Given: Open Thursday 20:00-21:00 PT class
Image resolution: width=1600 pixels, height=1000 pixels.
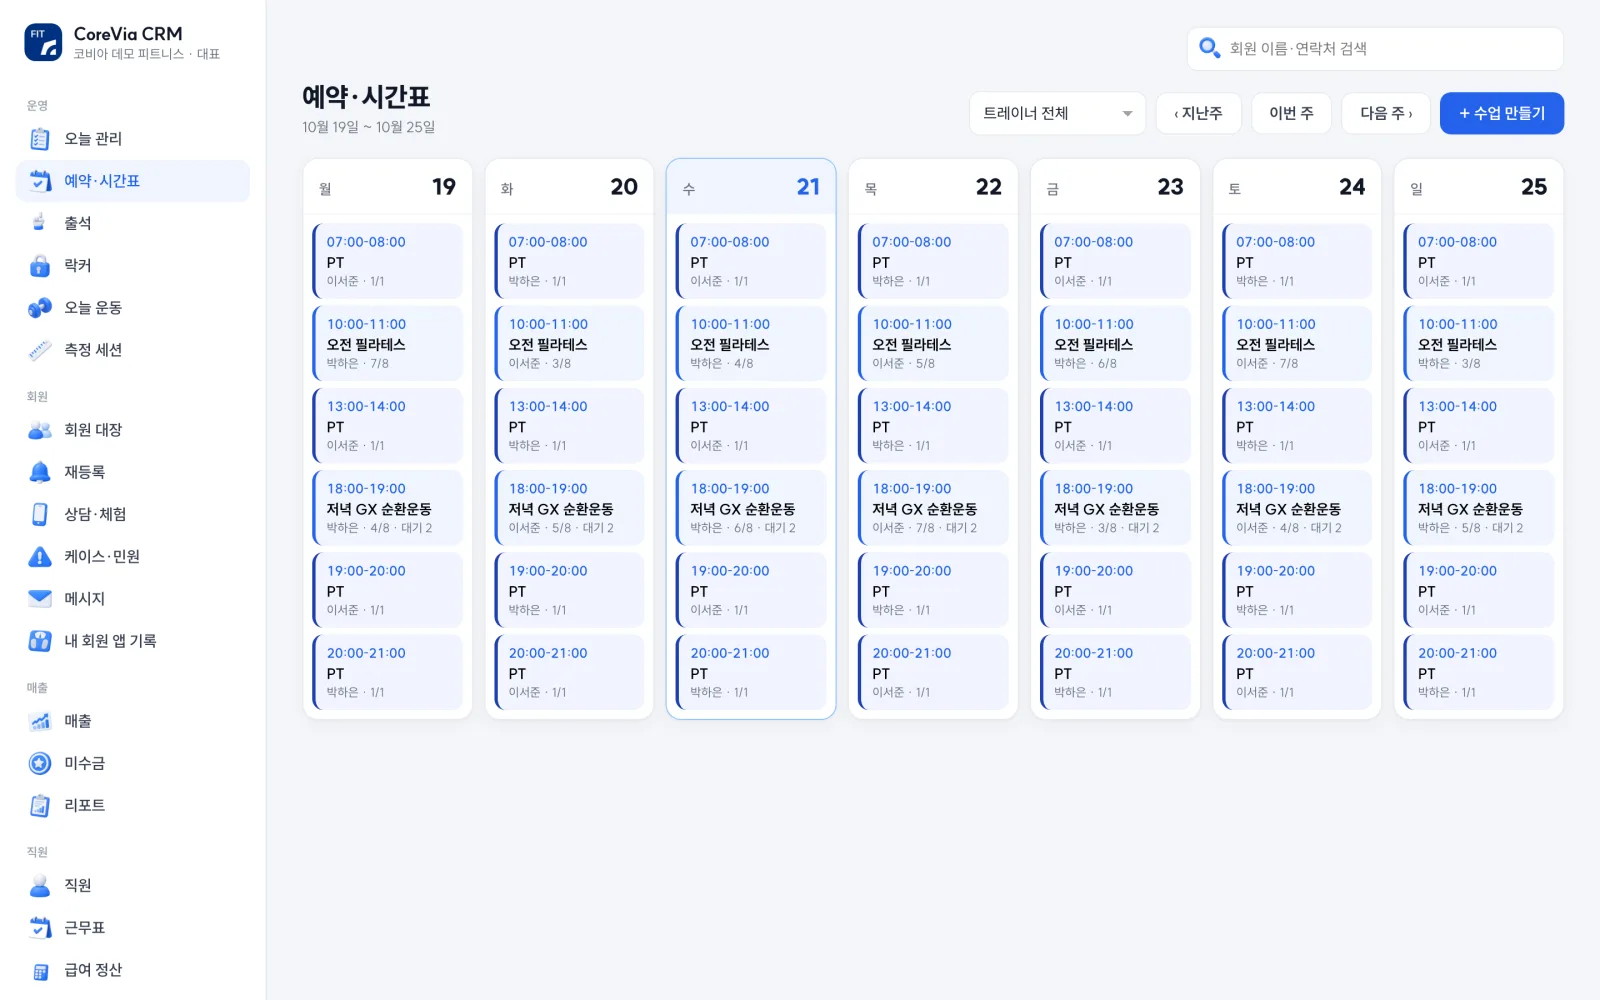Looking at the screenshot, I should coord(933,672).
